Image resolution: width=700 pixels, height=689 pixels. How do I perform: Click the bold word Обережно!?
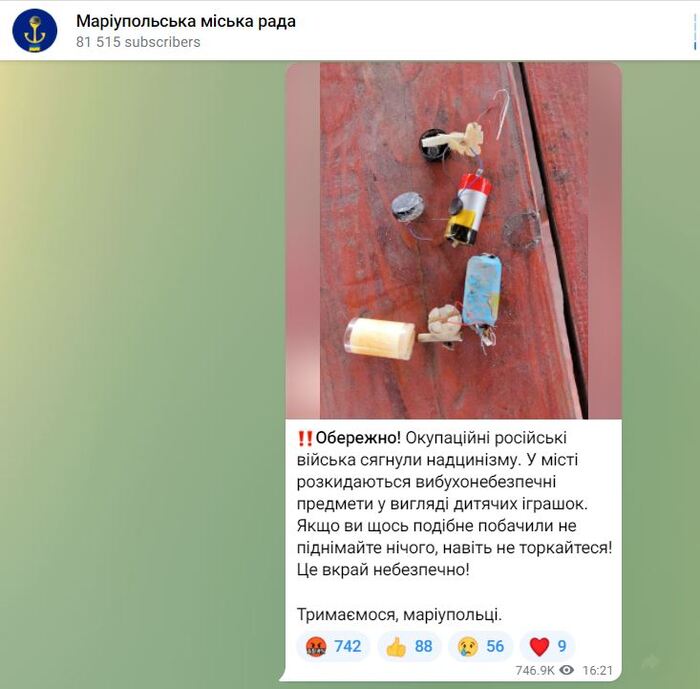tap(358, 438)
